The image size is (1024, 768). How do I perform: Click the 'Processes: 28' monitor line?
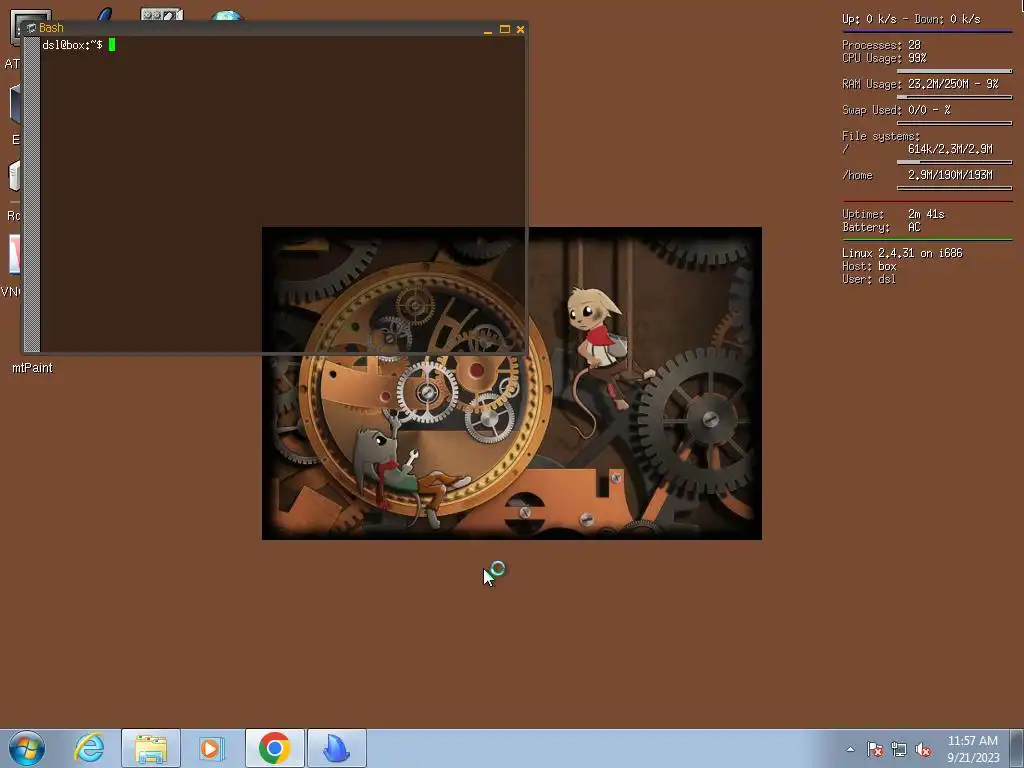(x=881, y=45)
